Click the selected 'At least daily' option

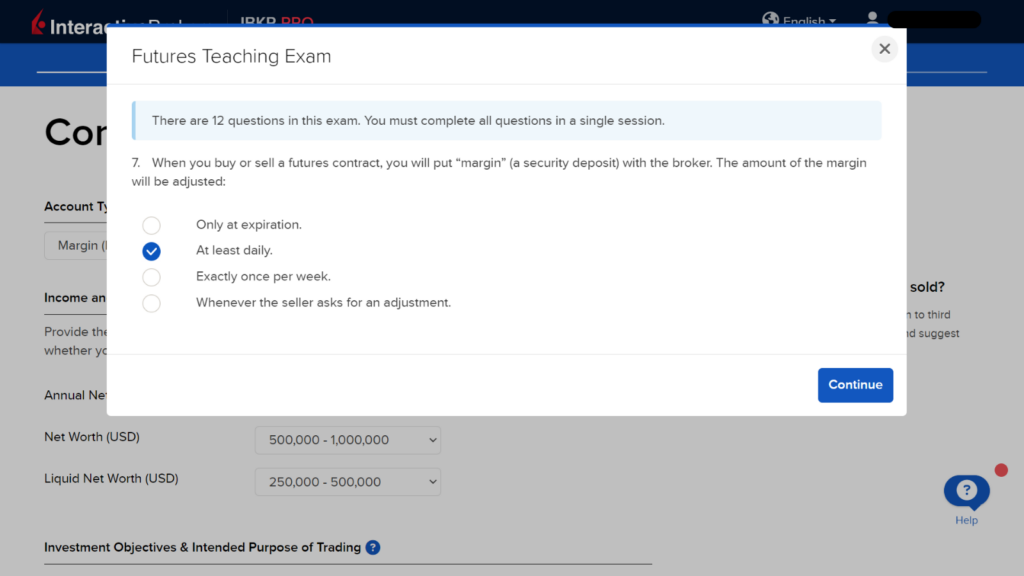[x=151, y=251]
